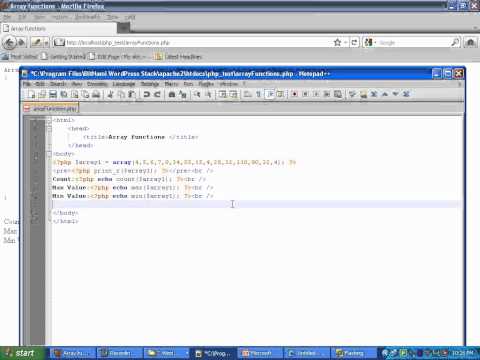Open the Latest Headlines bookmark feed

click(x=178, y=57)
